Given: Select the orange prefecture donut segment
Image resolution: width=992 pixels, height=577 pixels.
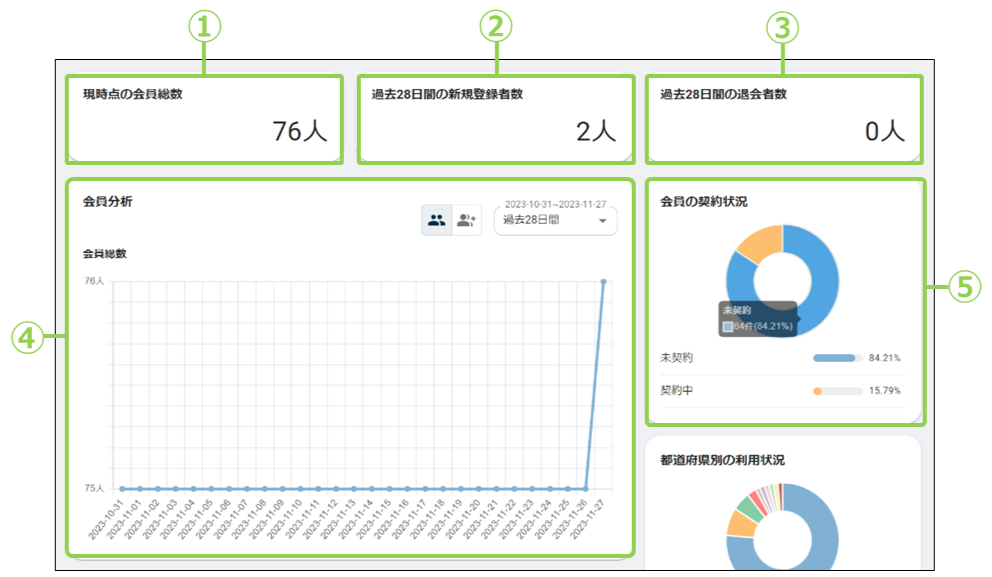Looking at the screenshot, I should [740, 523].
